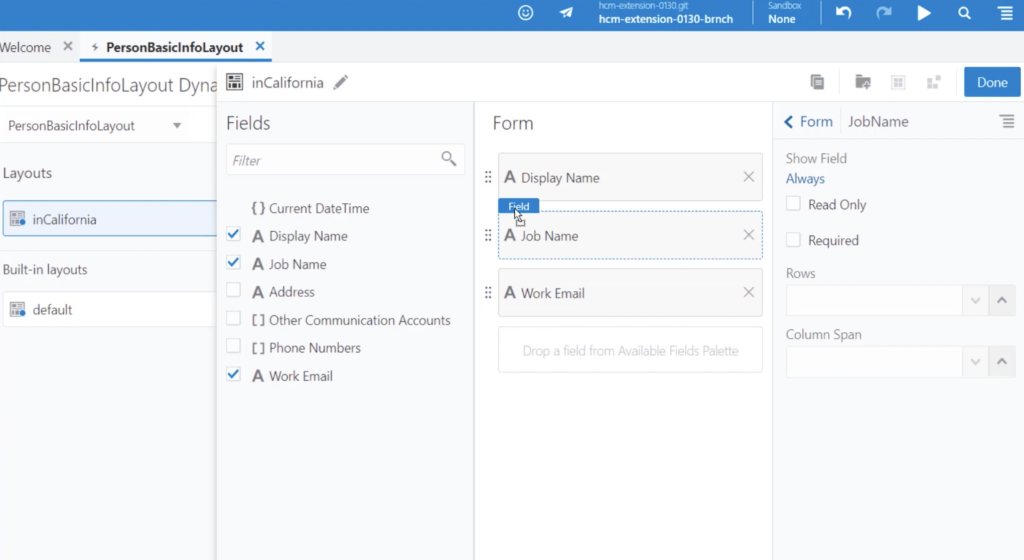Remove Job Name from the form
Screen dimensions: 1024x560
point(748,235)
